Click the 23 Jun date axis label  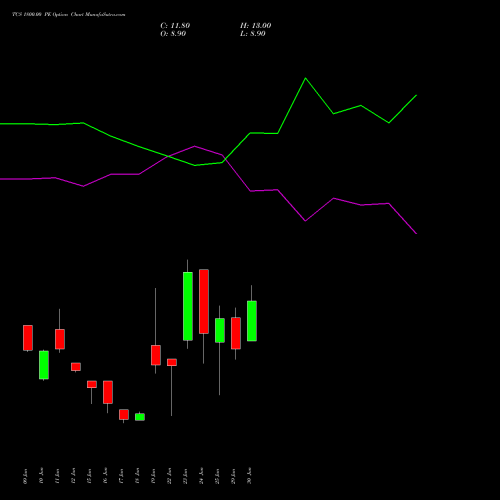(186, 476)
